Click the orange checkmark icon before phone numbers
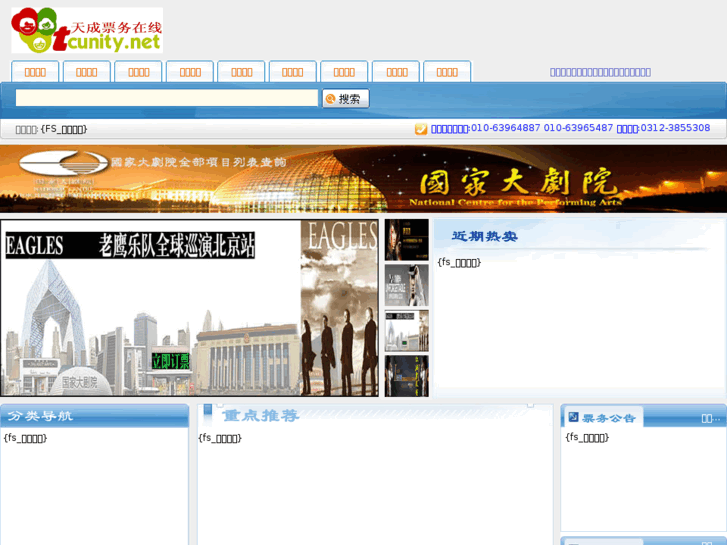Screen dimensions: 727x545 [x=421, y=129]
